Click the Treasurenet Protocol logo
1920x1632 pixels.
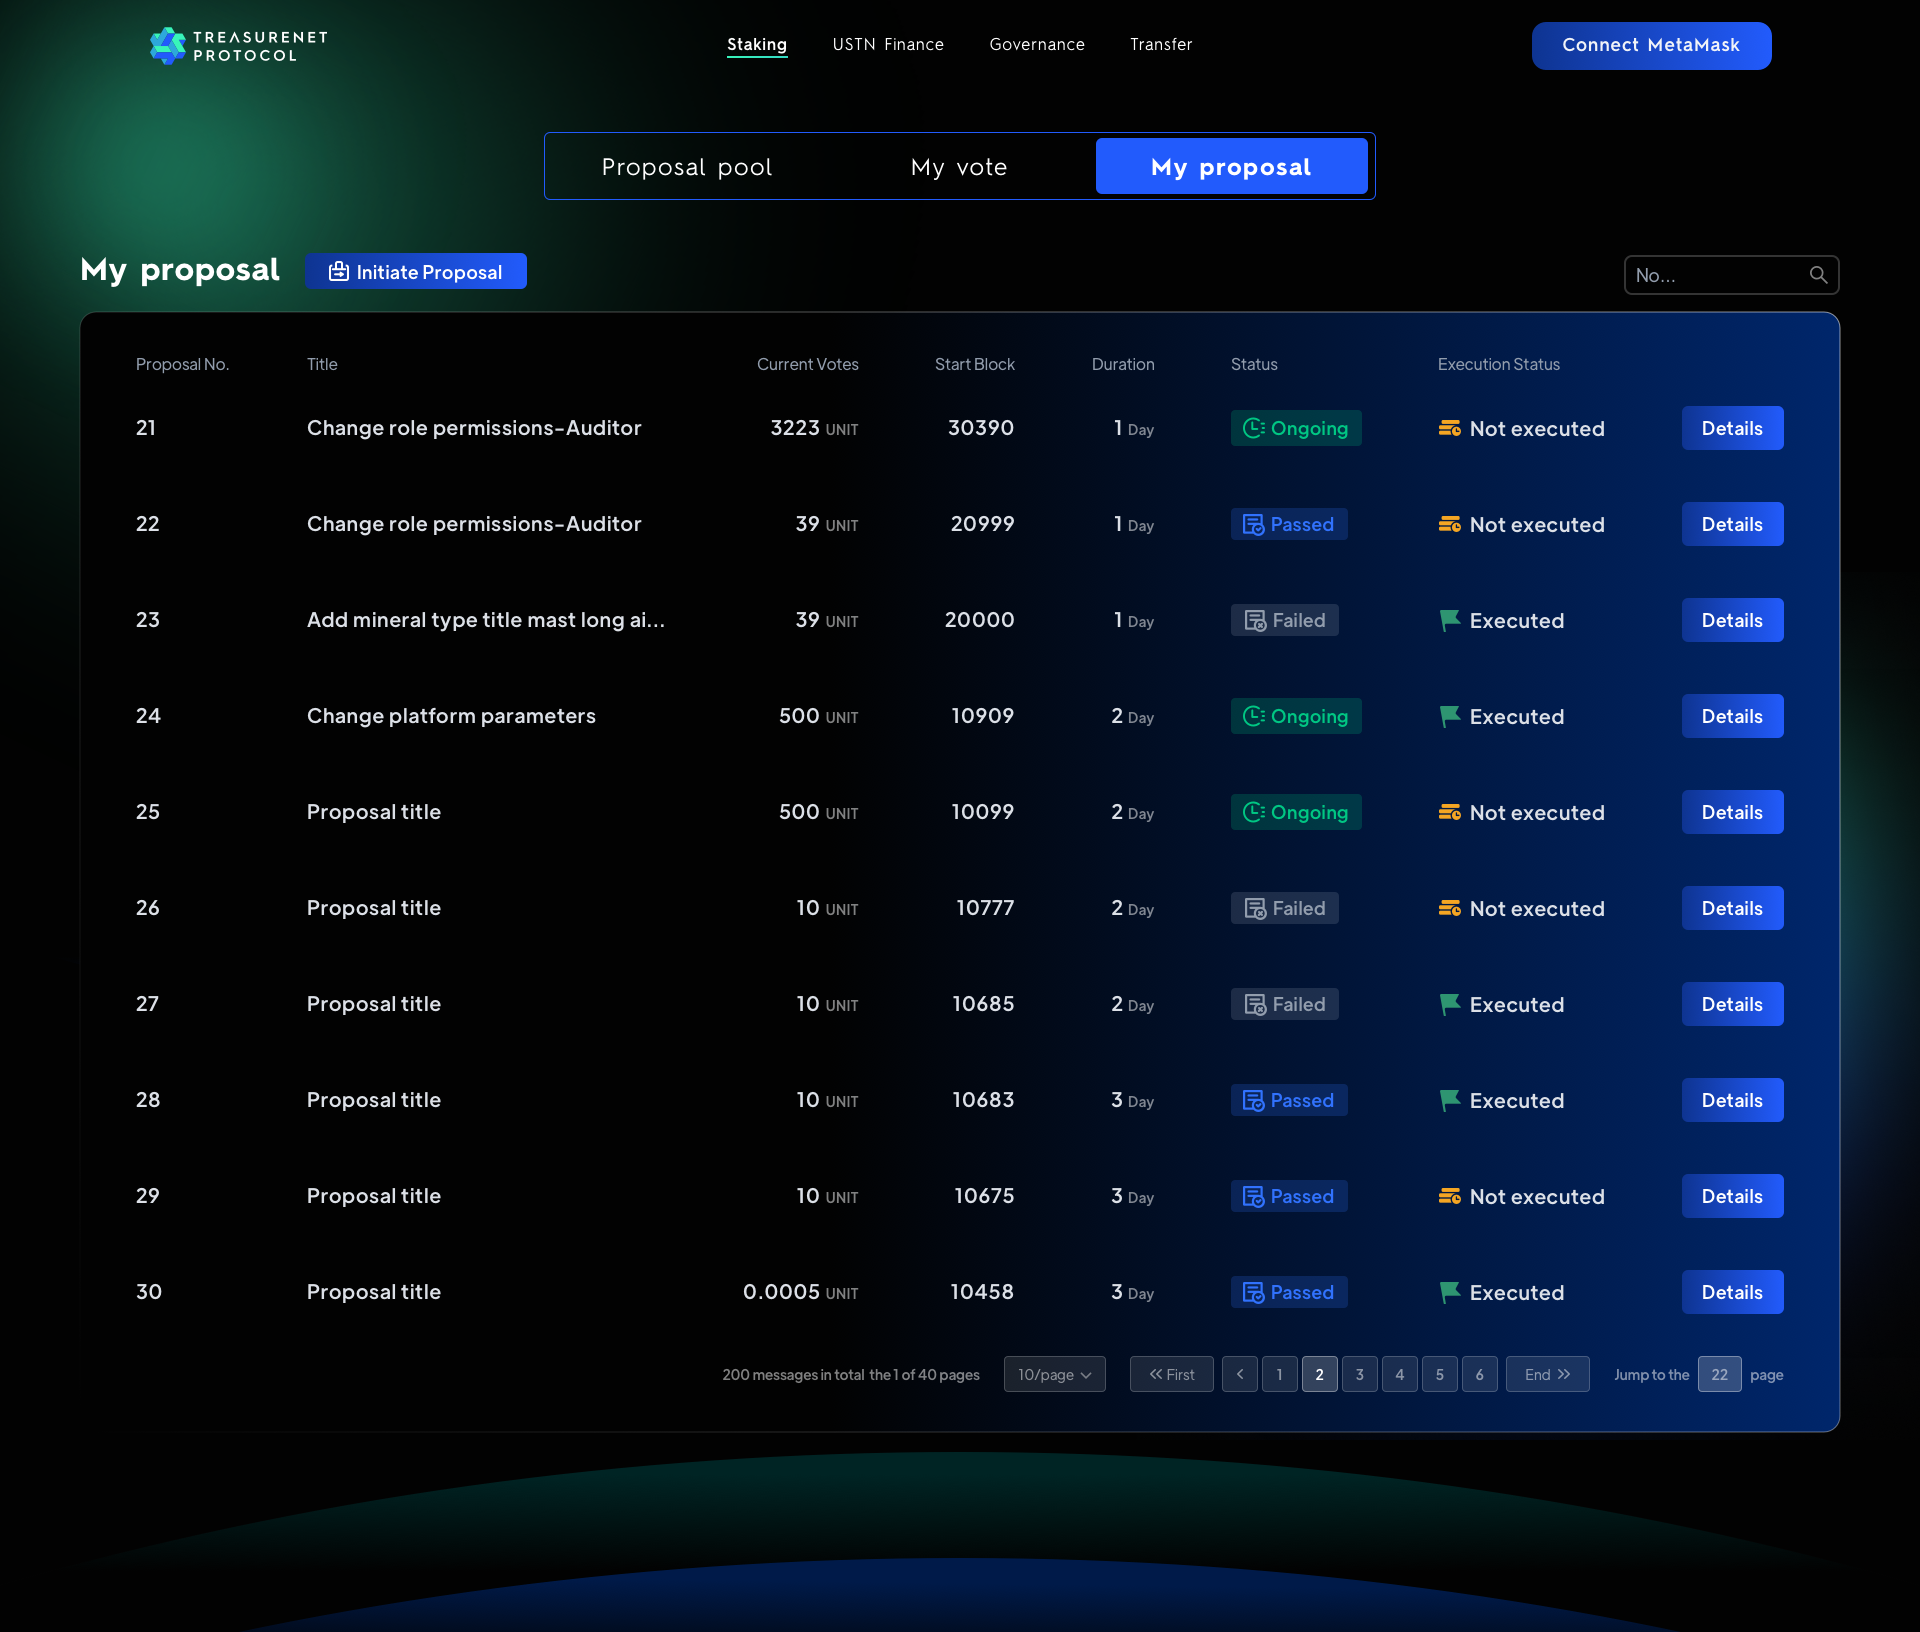click(238, 45)
